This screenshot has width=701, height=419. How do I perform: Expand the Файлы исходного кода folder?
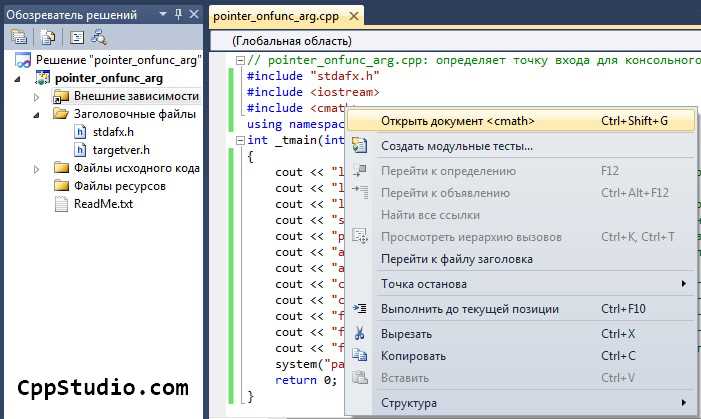pyautogui.click(x=37, y=169)
